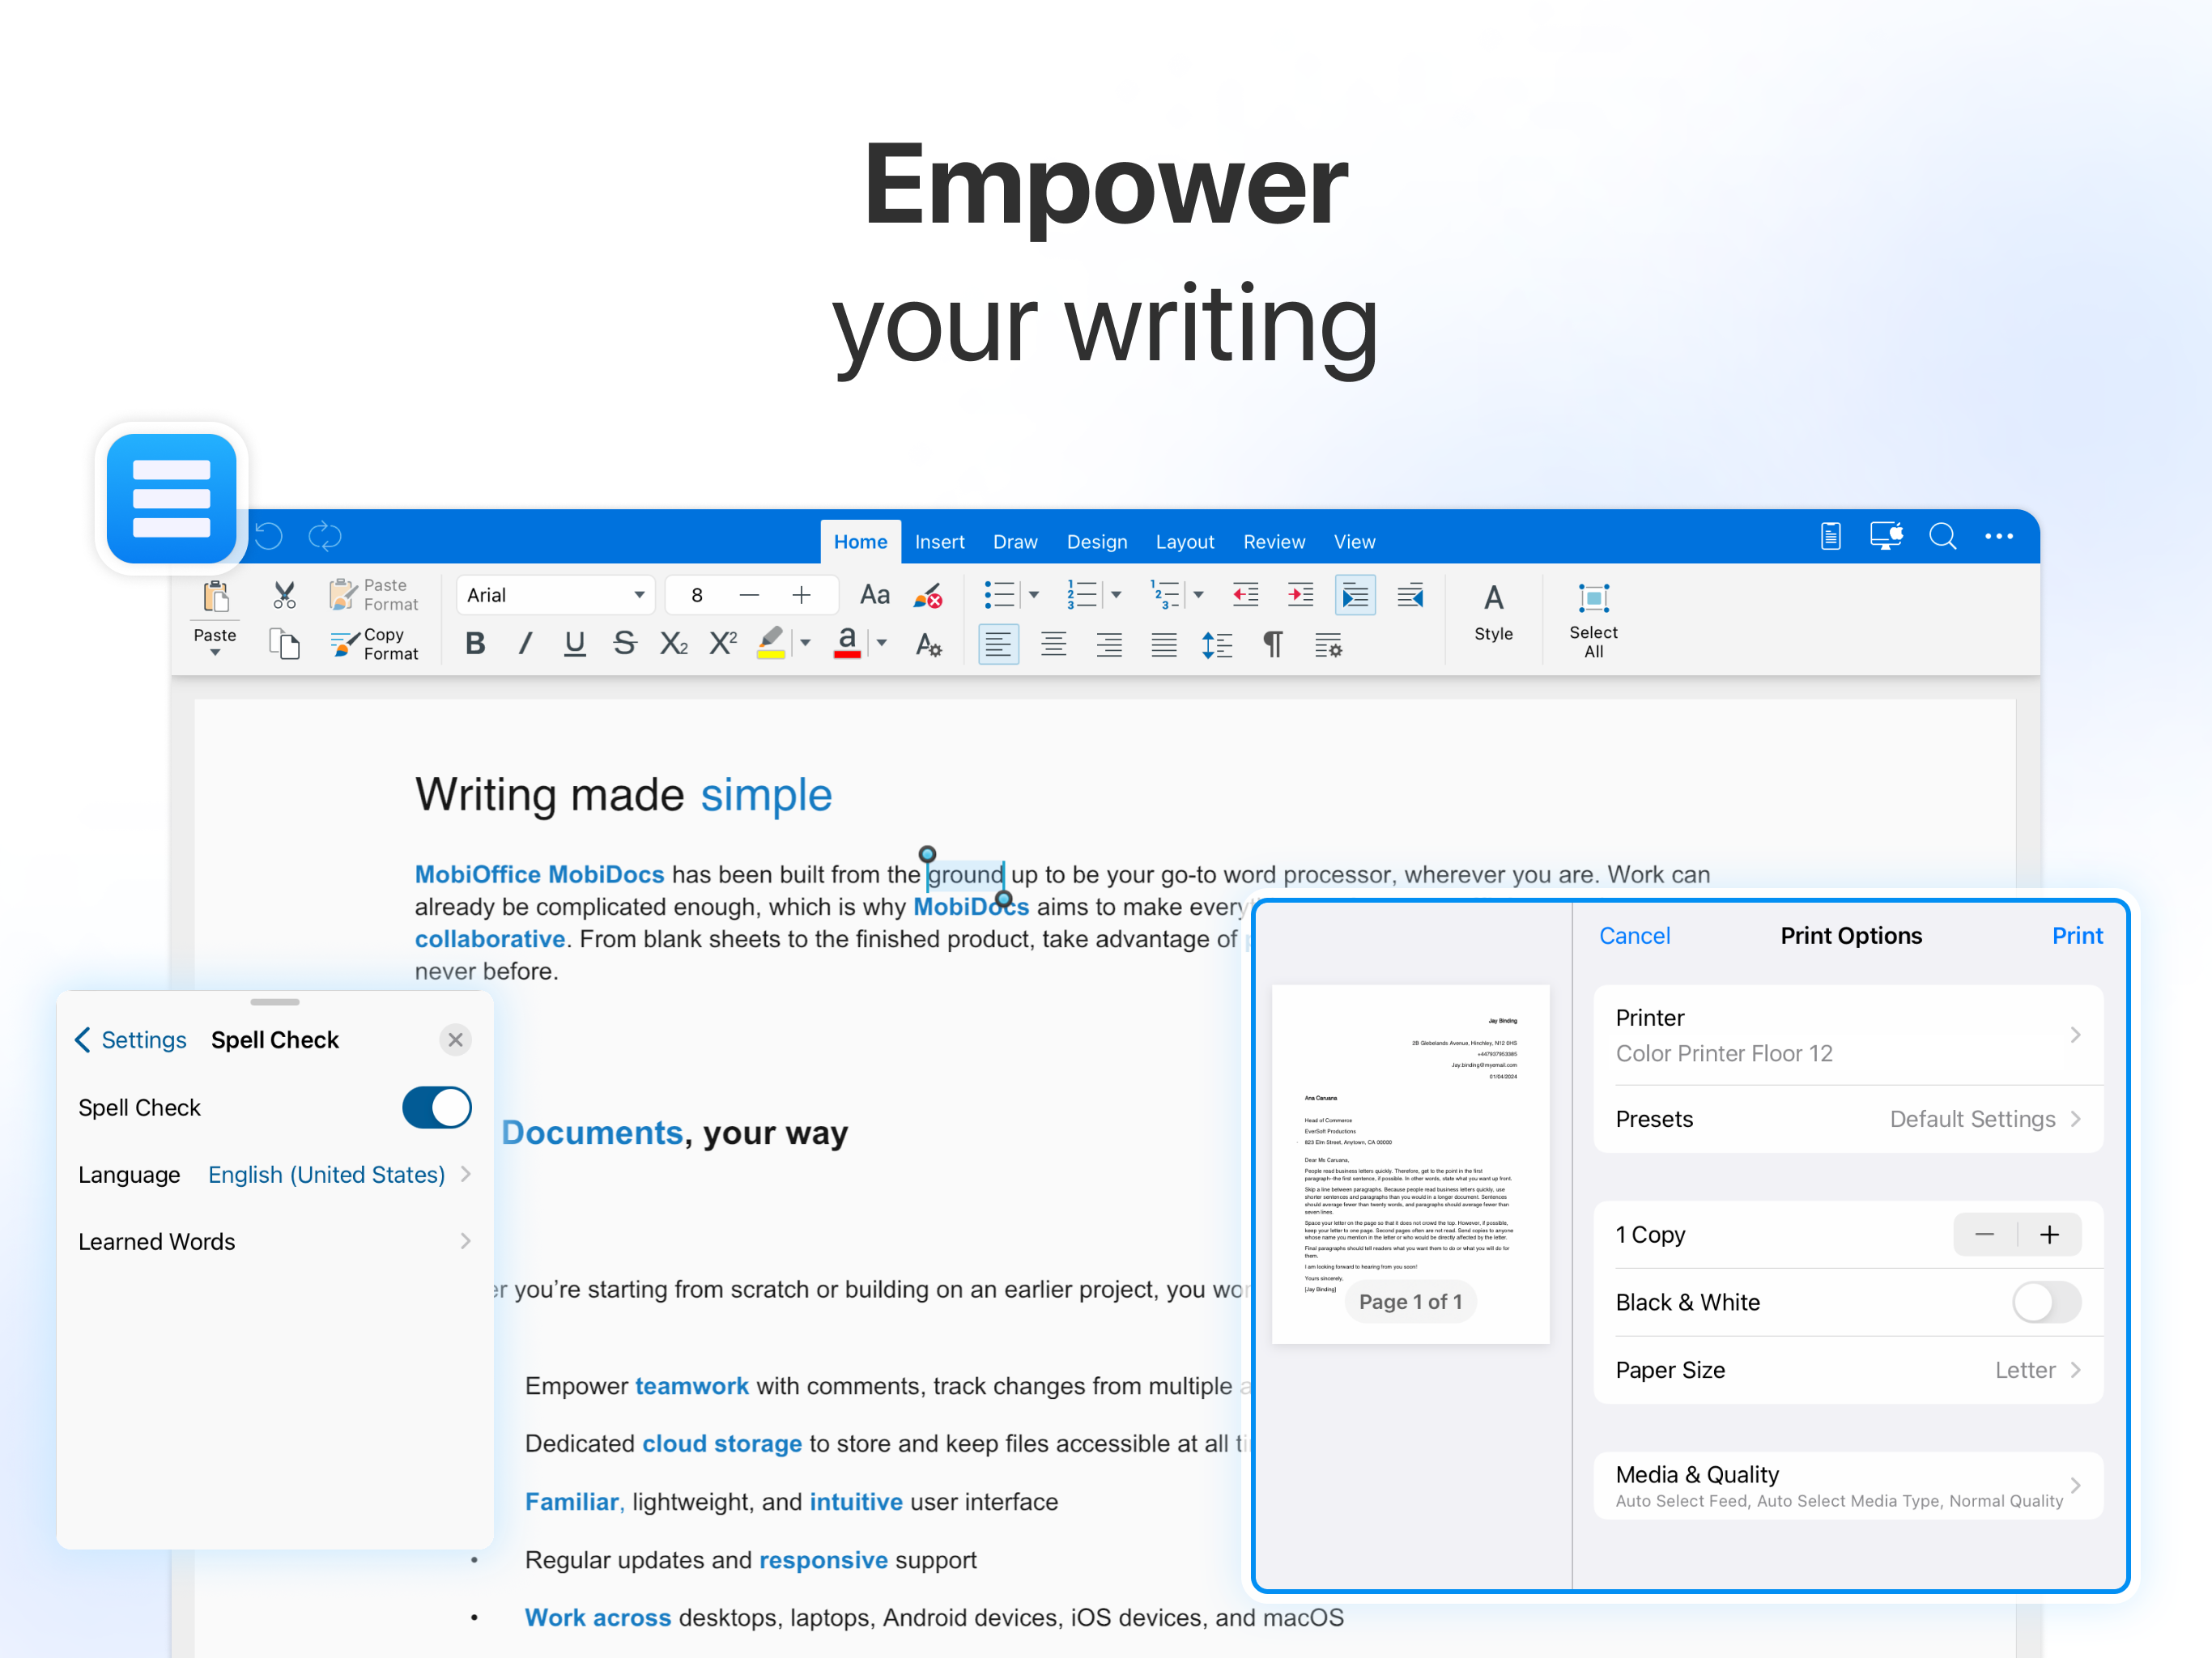Click the red font color button
The image size is (2212, 1658).
point(847,643)
